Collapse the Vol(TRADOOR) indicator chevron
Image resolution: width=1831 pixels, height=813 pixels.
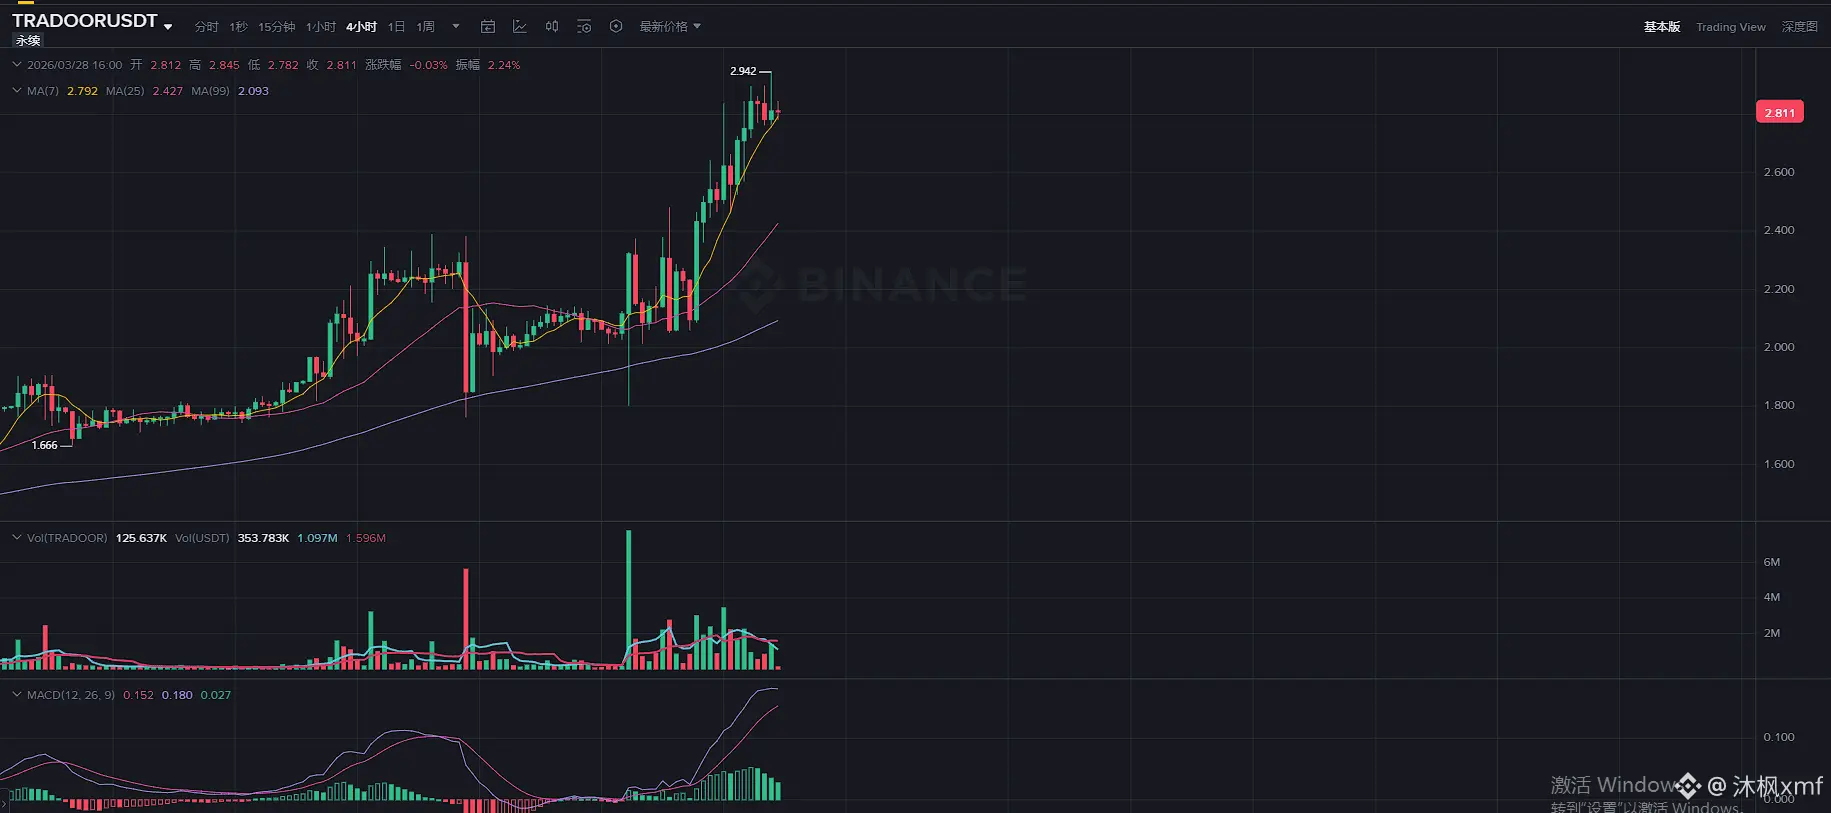[16, 538]
